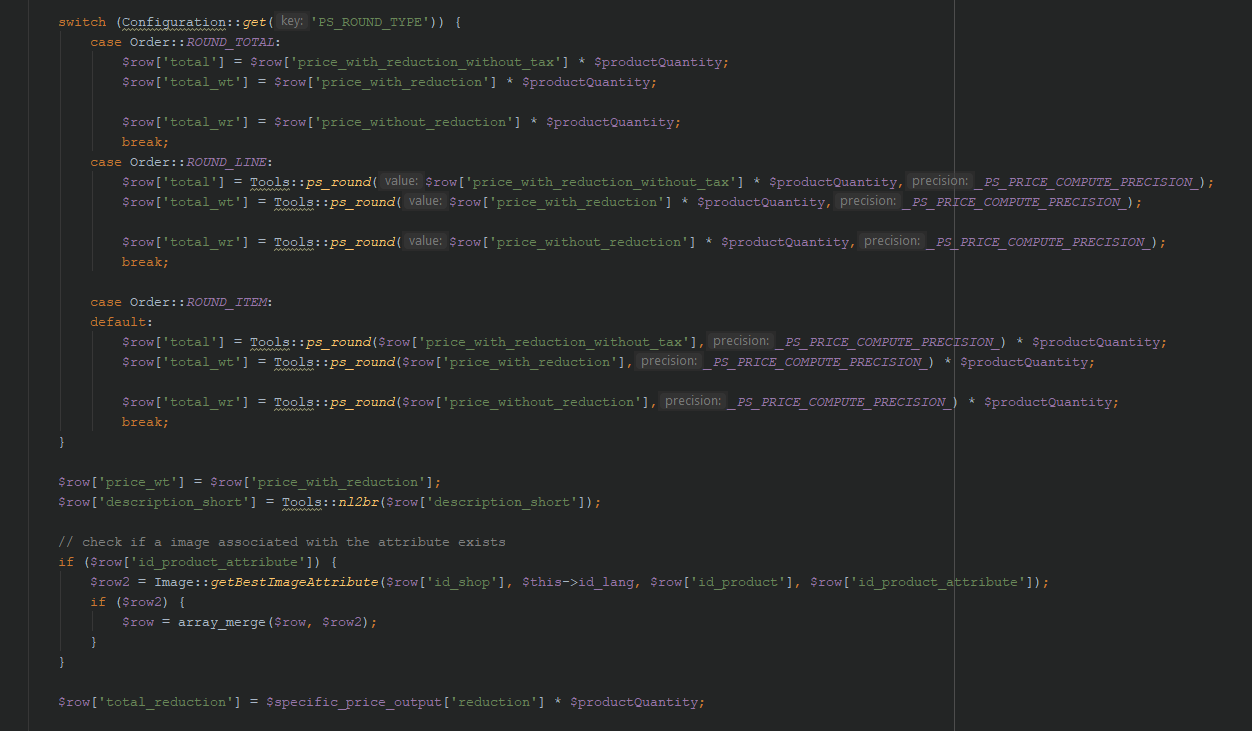
Task: Click the closing brace of the switch block
Action: [62, 442]
